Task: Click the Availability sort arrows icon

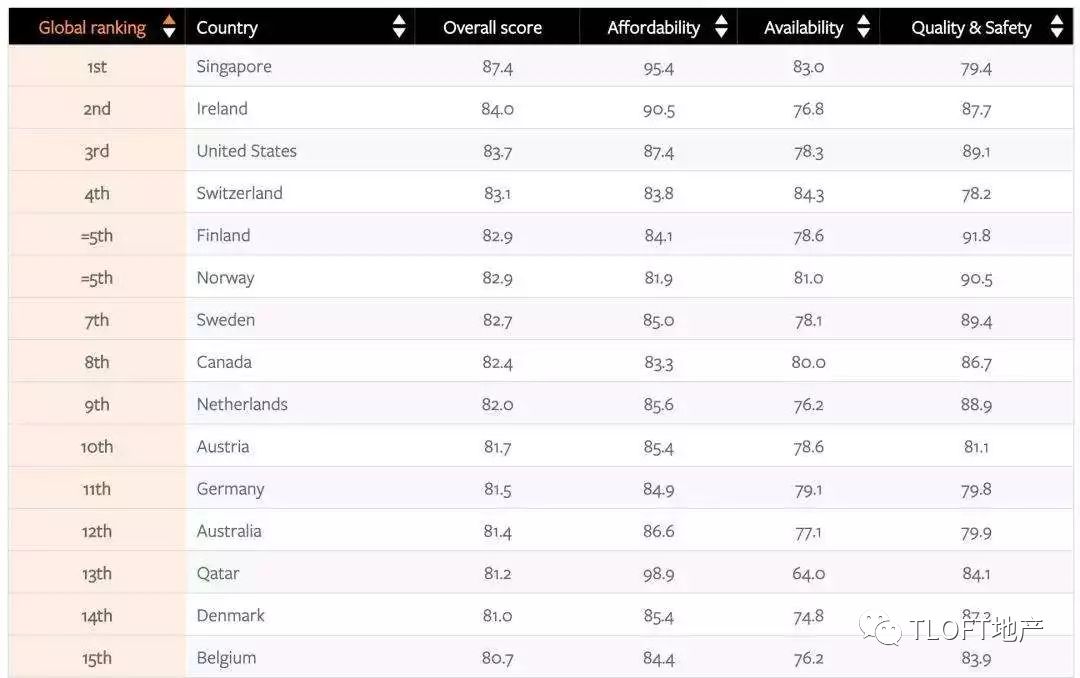Action: [863, 28]
